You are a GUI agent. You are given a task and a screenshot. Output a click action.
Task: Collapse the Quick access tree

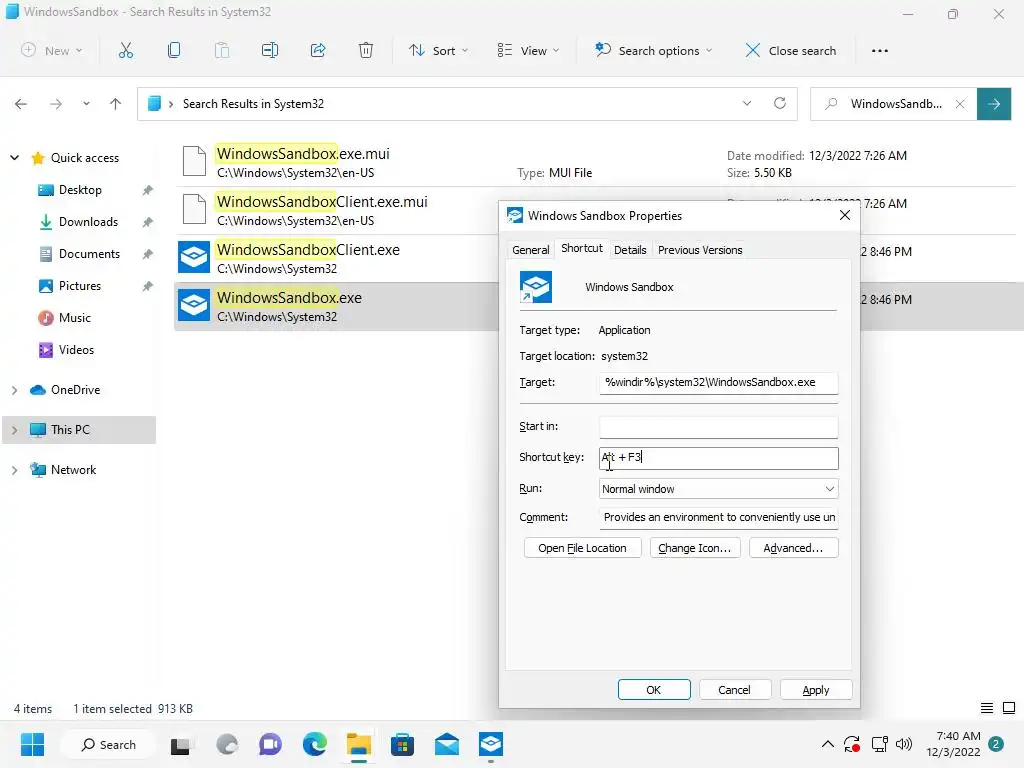pos(14,157)
